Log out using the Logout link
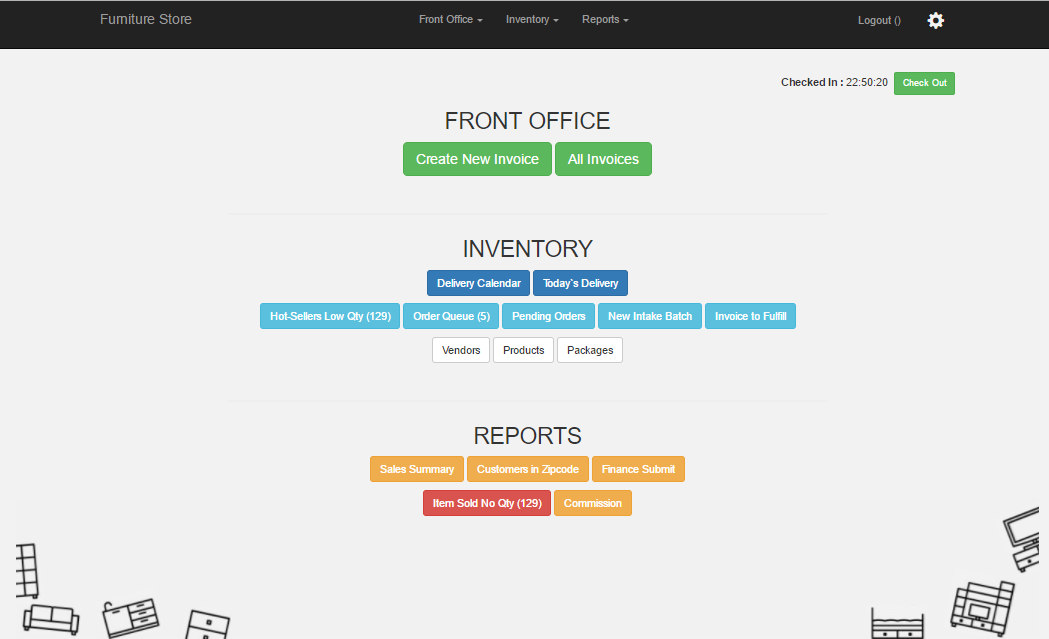This screenshot has width=1049, height=639. coord(879,20)
